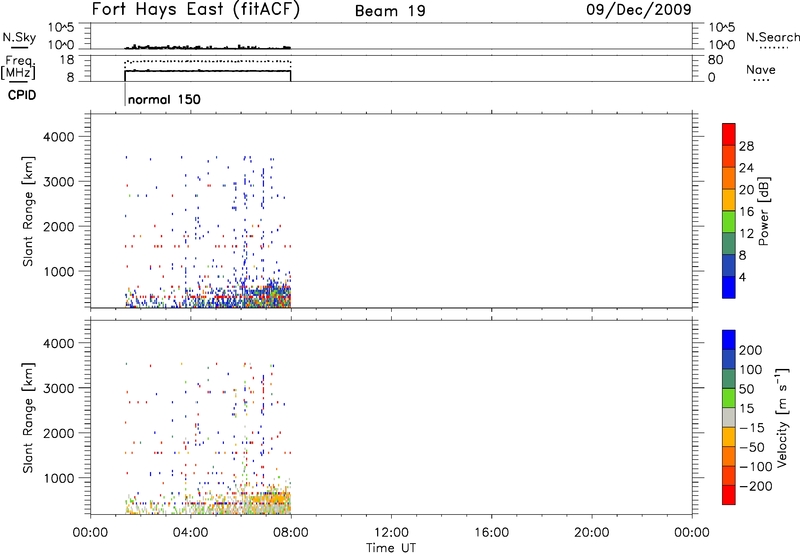Click the "Beam 19" label
The width and height of the screenshot is (800, 554).
[x=390, y=11]
